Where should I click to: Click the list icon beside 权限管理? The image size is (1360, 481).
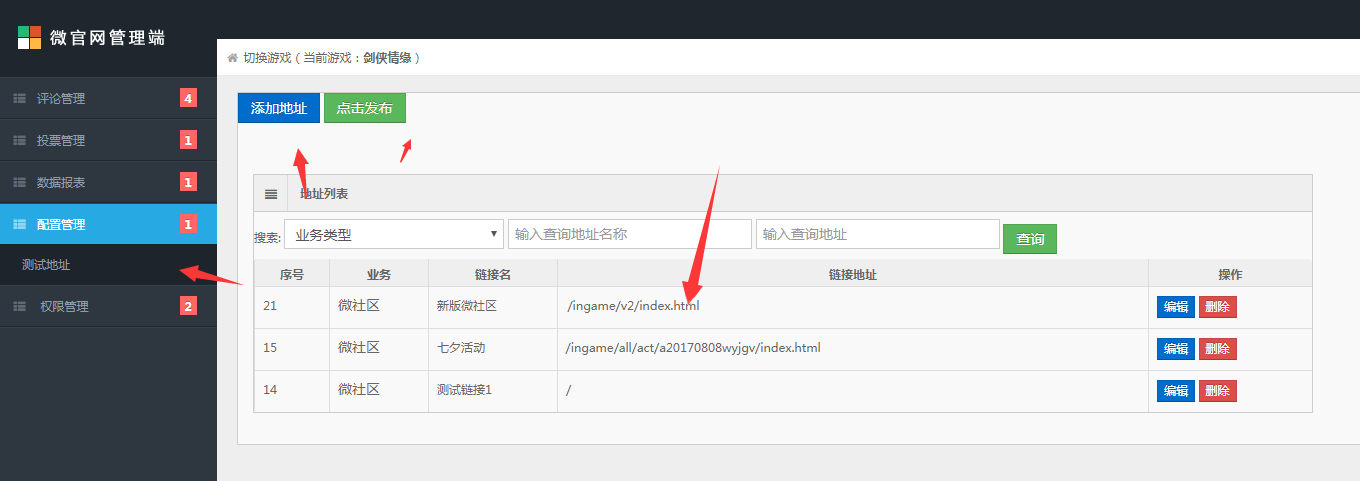click(18, 307)
